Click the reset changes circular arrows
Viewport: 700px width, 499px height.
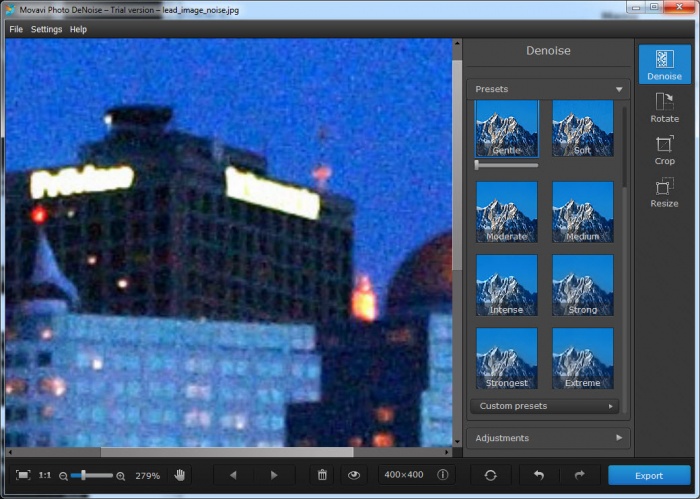490,475
